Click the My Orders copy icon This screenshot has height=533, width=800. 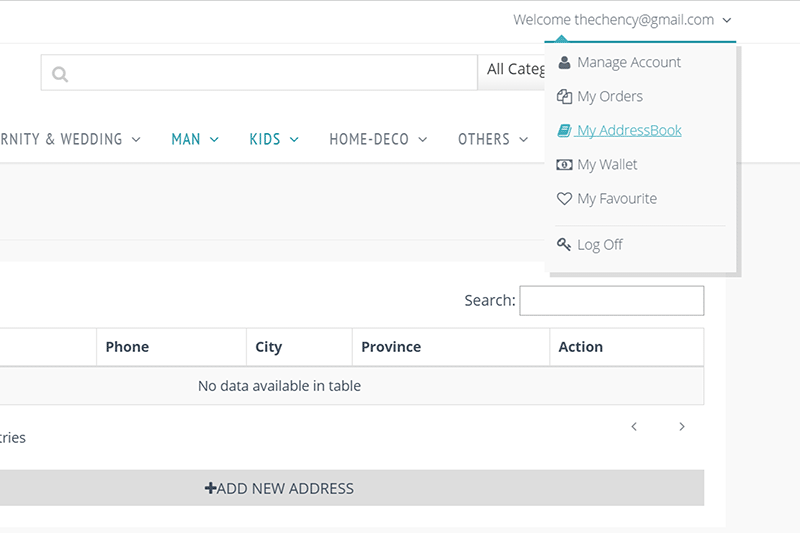click(564, 97)
